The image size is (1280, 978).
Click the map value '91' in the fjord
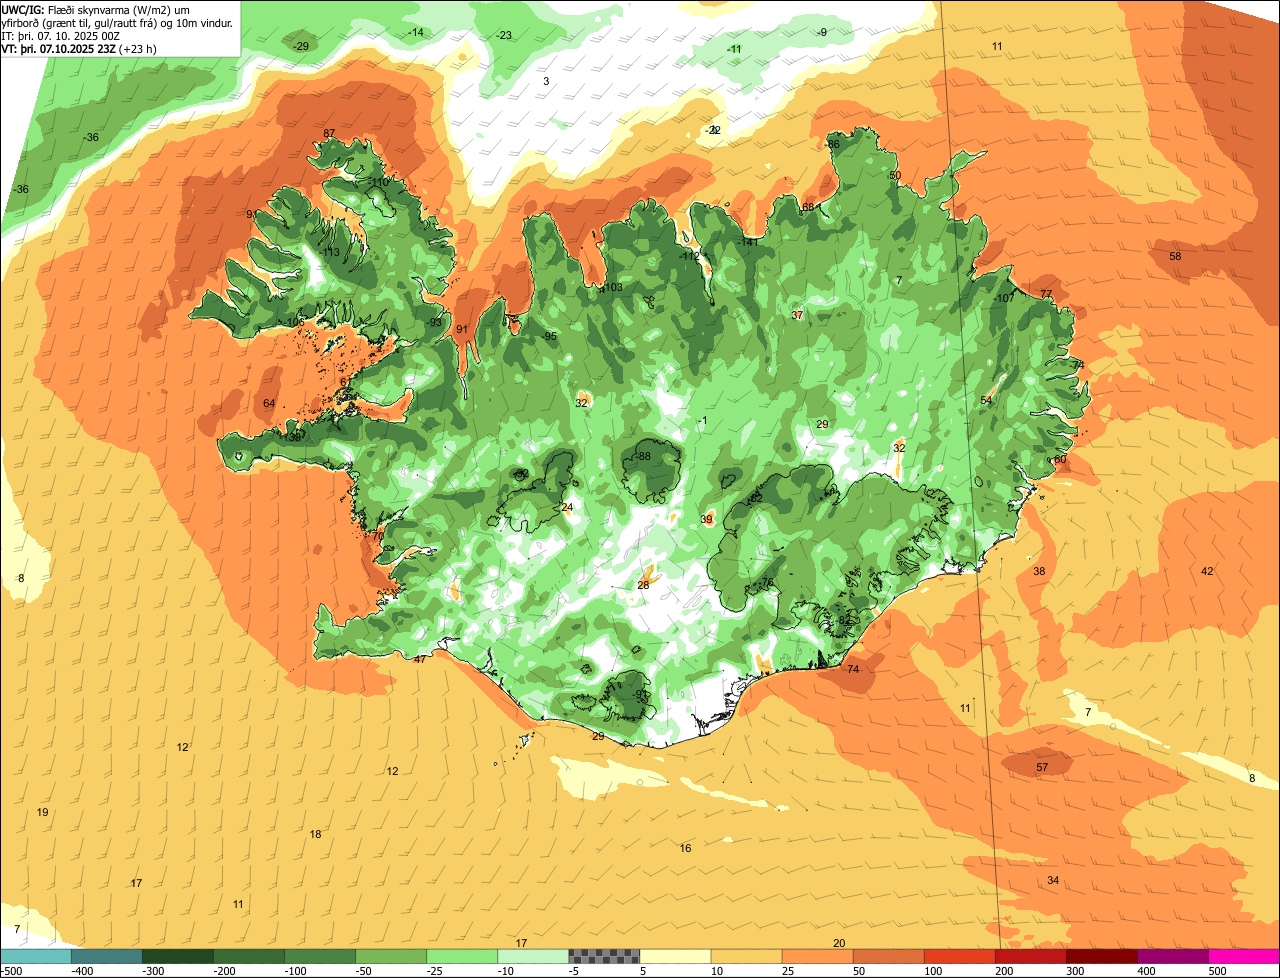pyautogui.click(x=462, y=329)
